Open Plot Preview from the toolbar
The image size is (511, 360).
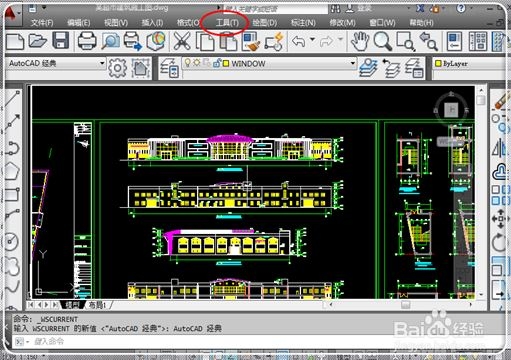click(110, 41)
